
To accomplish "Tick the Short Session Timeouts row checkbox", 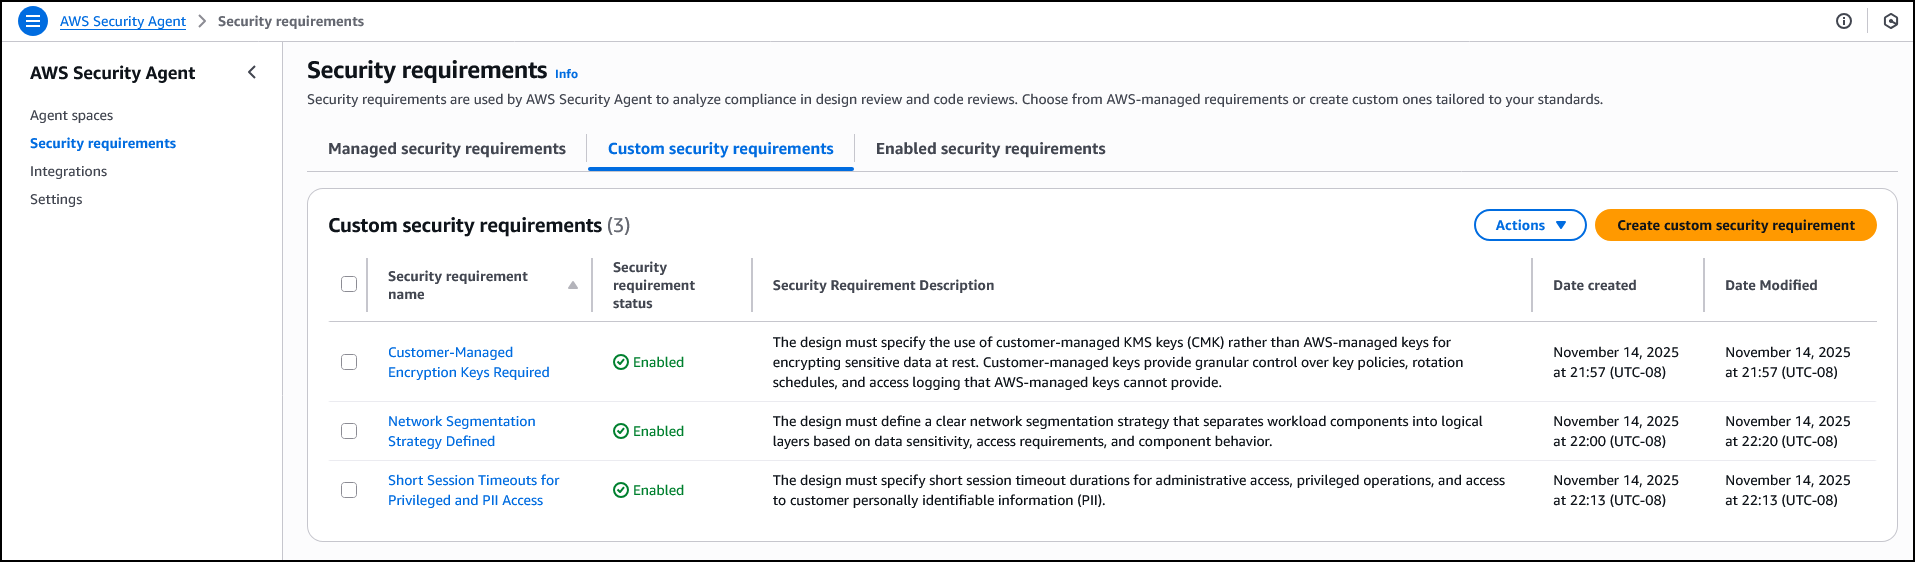I will tap(349, 490).
